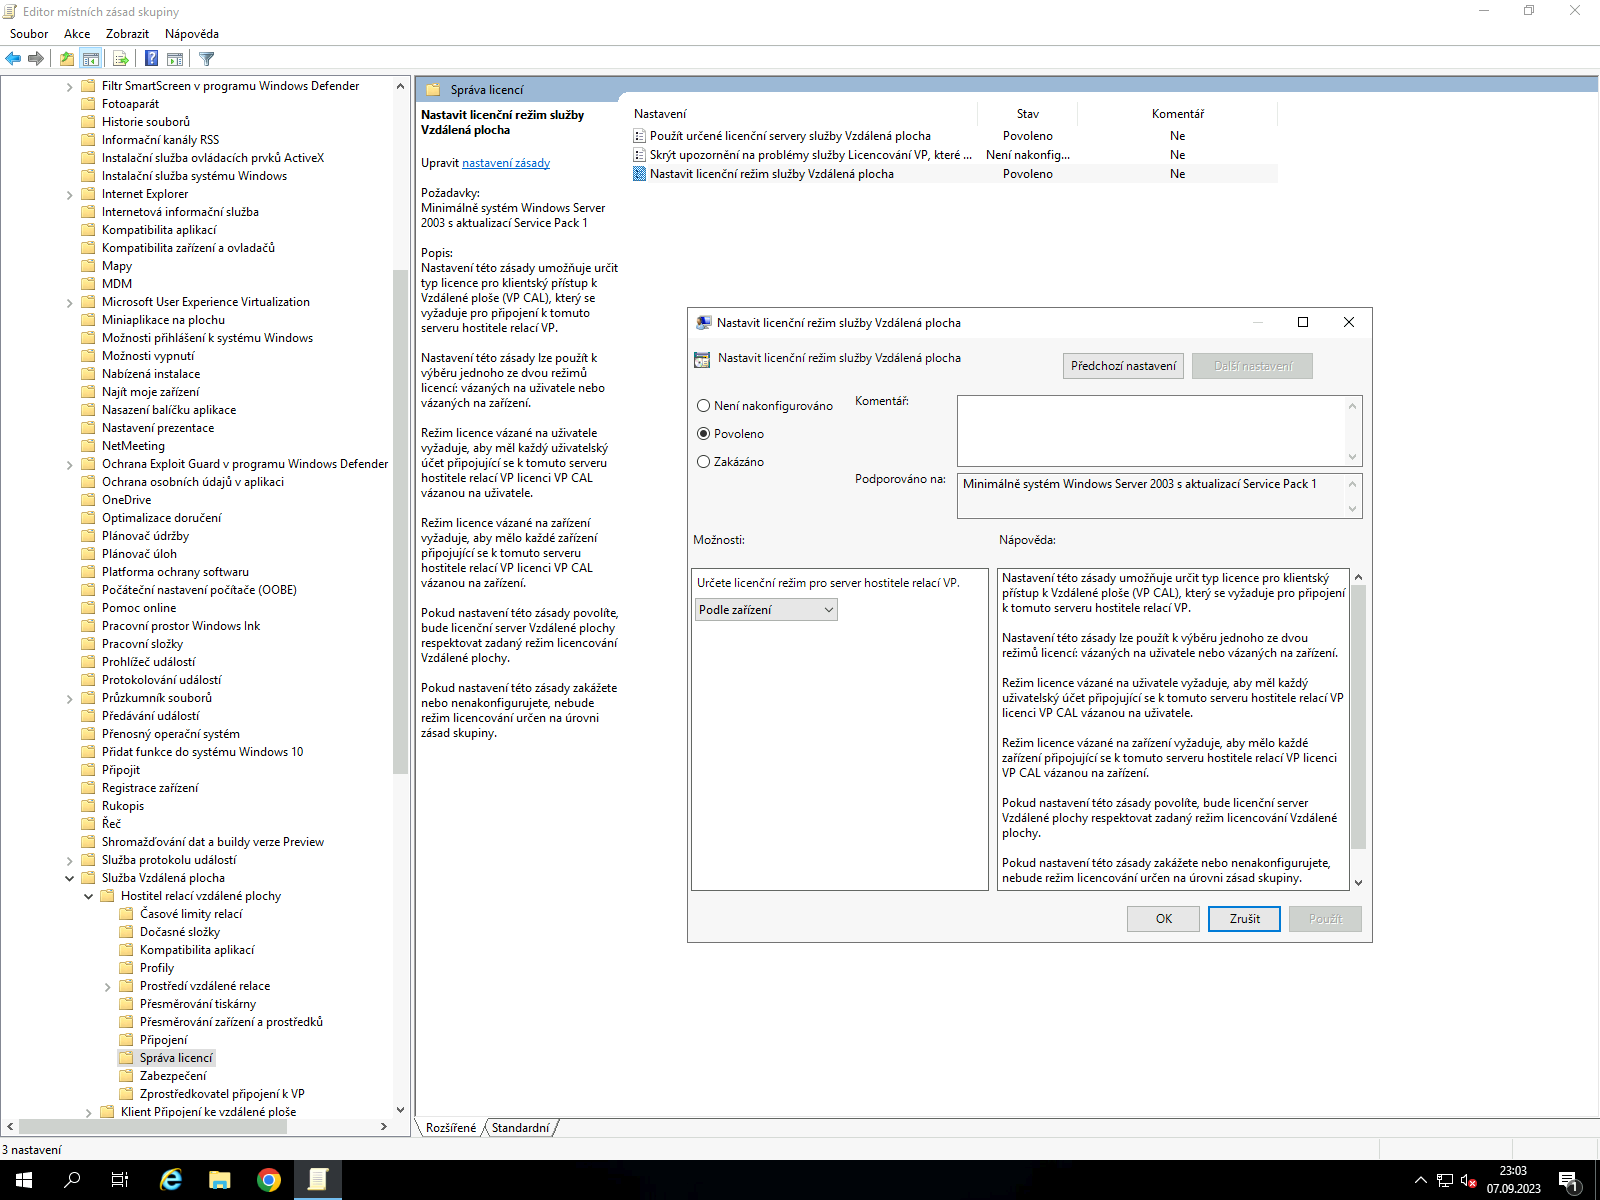Click the Up one level folder icon
Screen dimensions: 1600x1200
point(66,59)
